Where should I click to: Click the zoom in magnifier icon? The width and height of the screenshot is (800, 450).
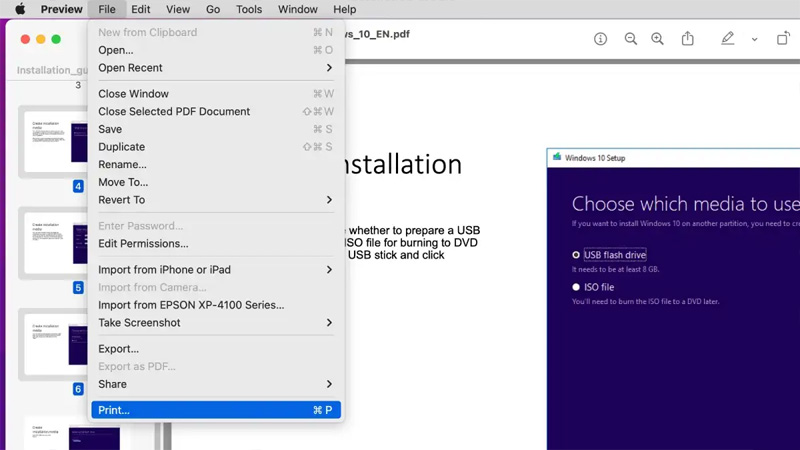[657, 39]
